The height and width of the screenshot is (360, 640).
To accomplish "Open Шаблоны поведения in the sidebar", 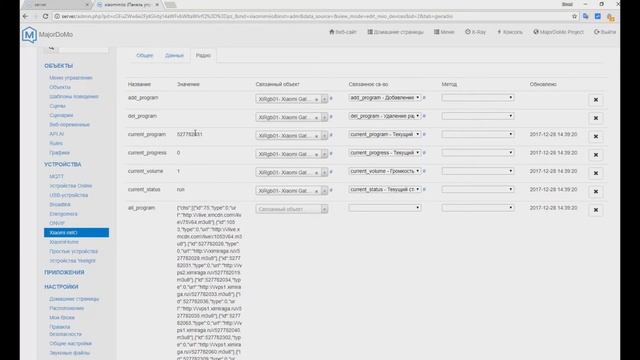I will [x=74, y=97].
